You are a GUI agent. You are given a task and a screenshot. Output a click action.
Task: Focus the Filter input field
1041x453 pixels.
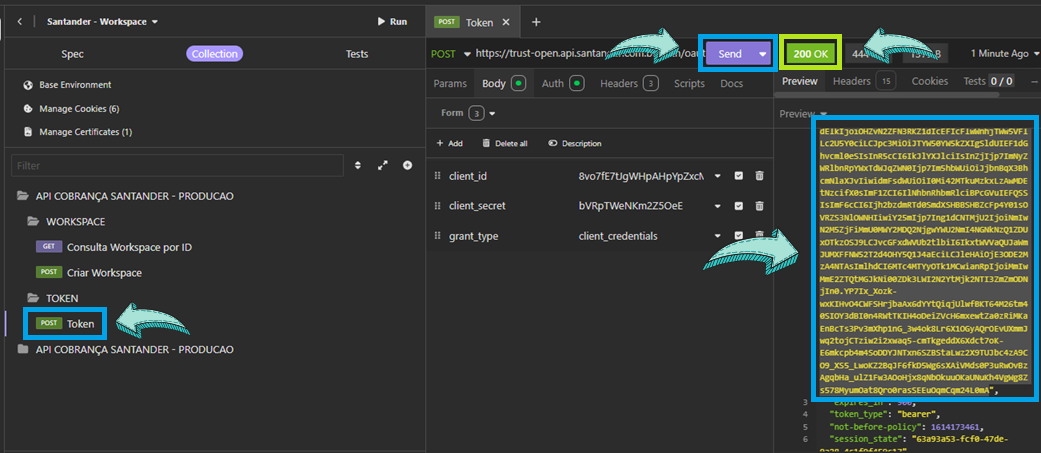coord(177,165)
